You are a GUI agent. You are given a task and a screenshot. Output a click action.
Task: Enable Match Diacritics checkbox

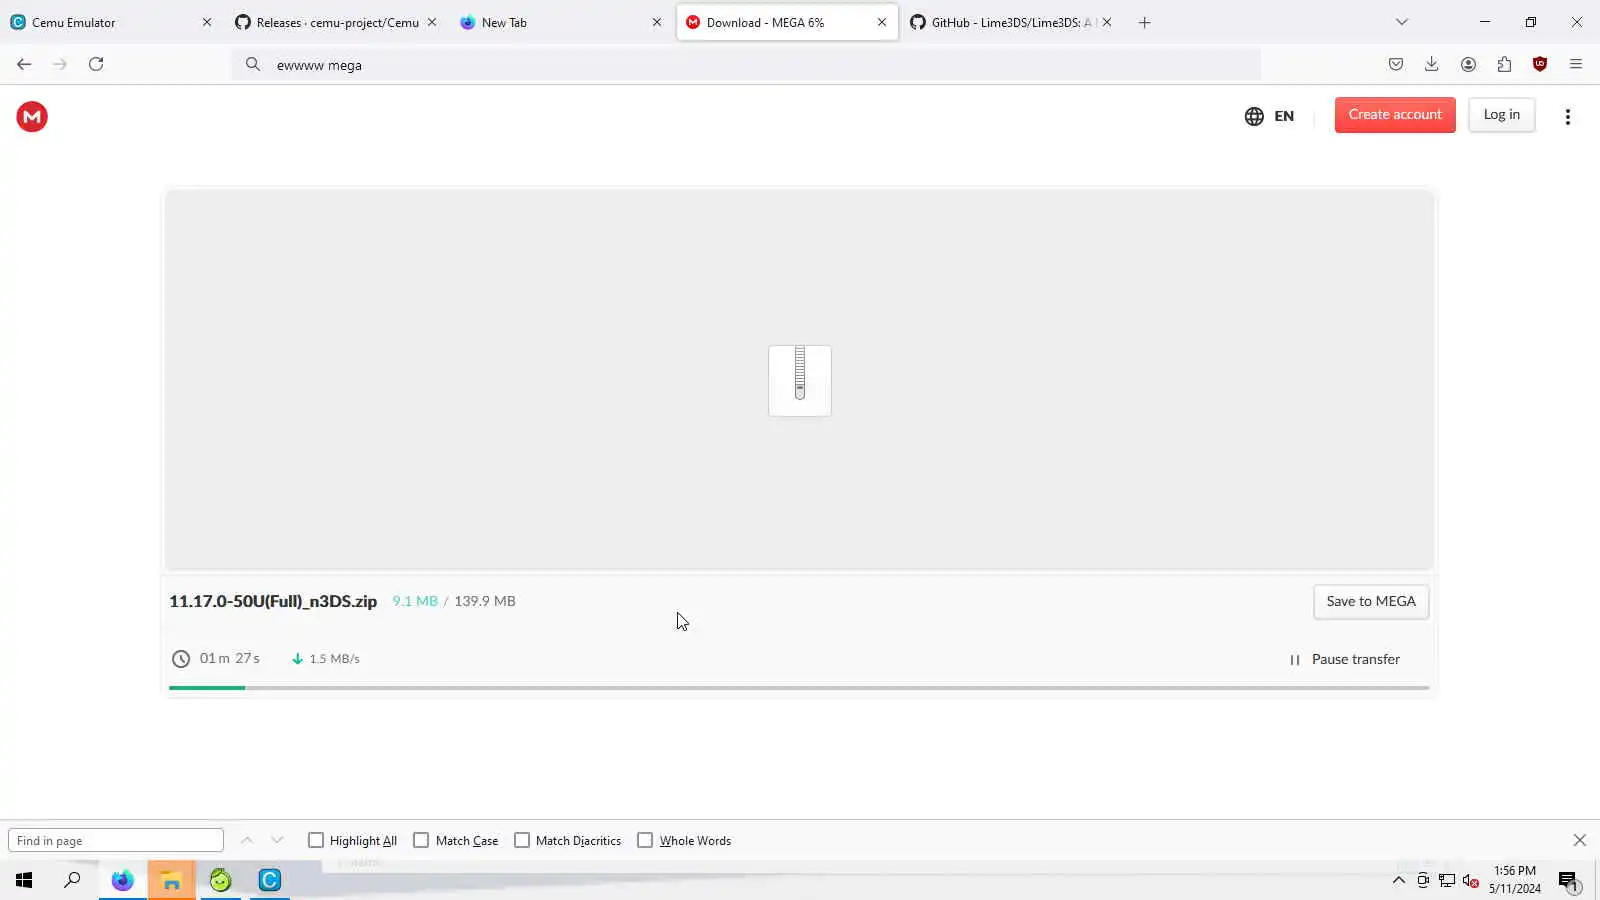(x=522, y=840)
